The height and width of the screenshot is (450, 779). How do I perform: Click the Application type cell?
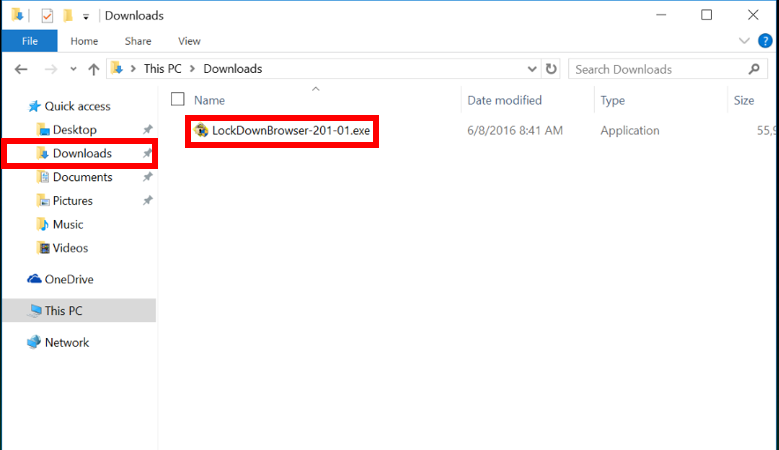(629, 131)
